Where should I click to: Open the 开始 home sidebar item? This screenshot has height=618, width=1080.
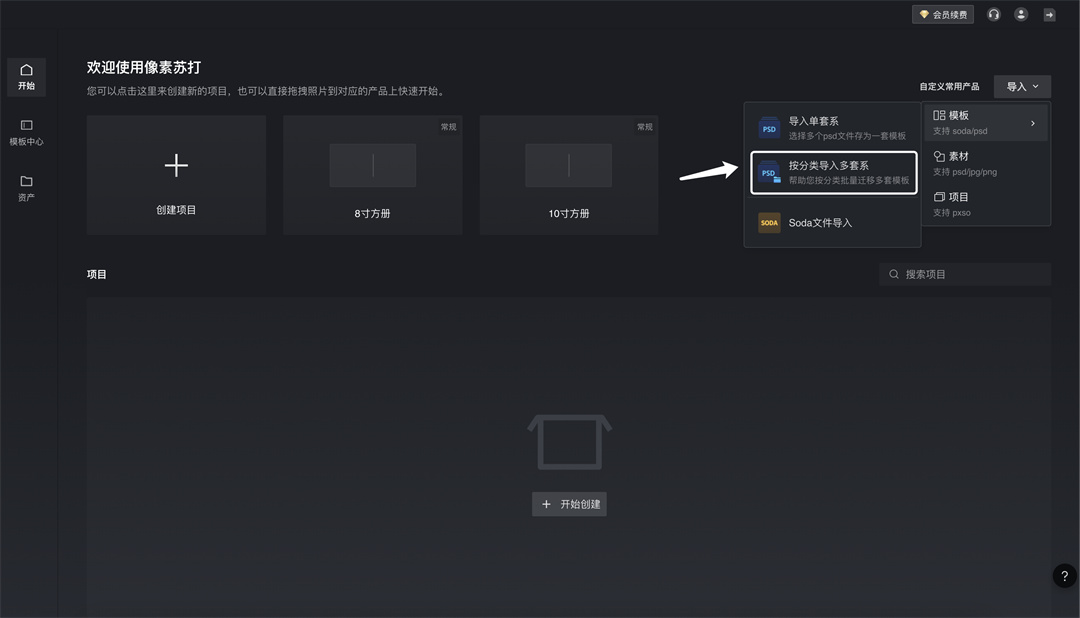pyautogui.click(x=26, y=76)
